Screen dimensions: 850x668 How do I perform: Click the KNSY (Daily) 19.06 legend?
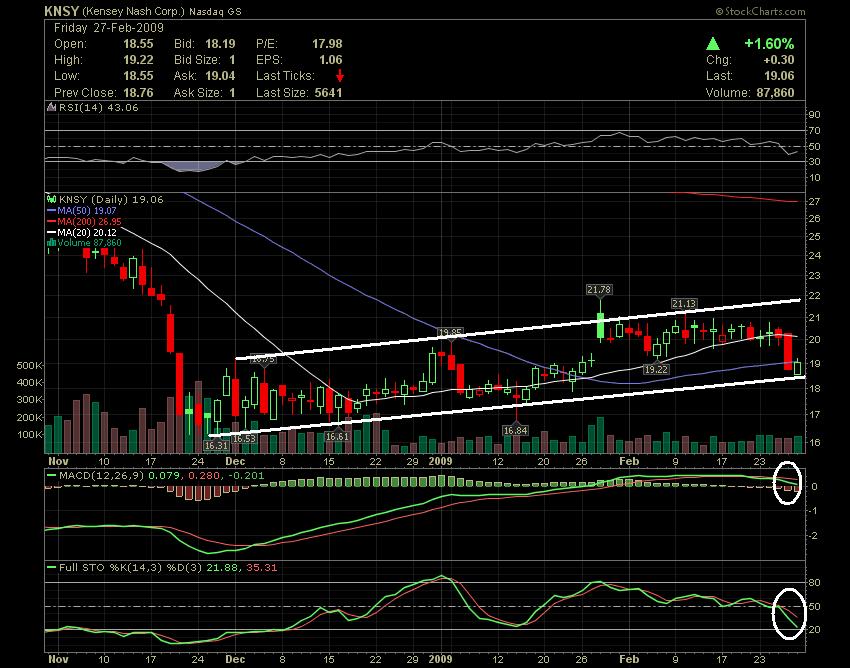111,199
